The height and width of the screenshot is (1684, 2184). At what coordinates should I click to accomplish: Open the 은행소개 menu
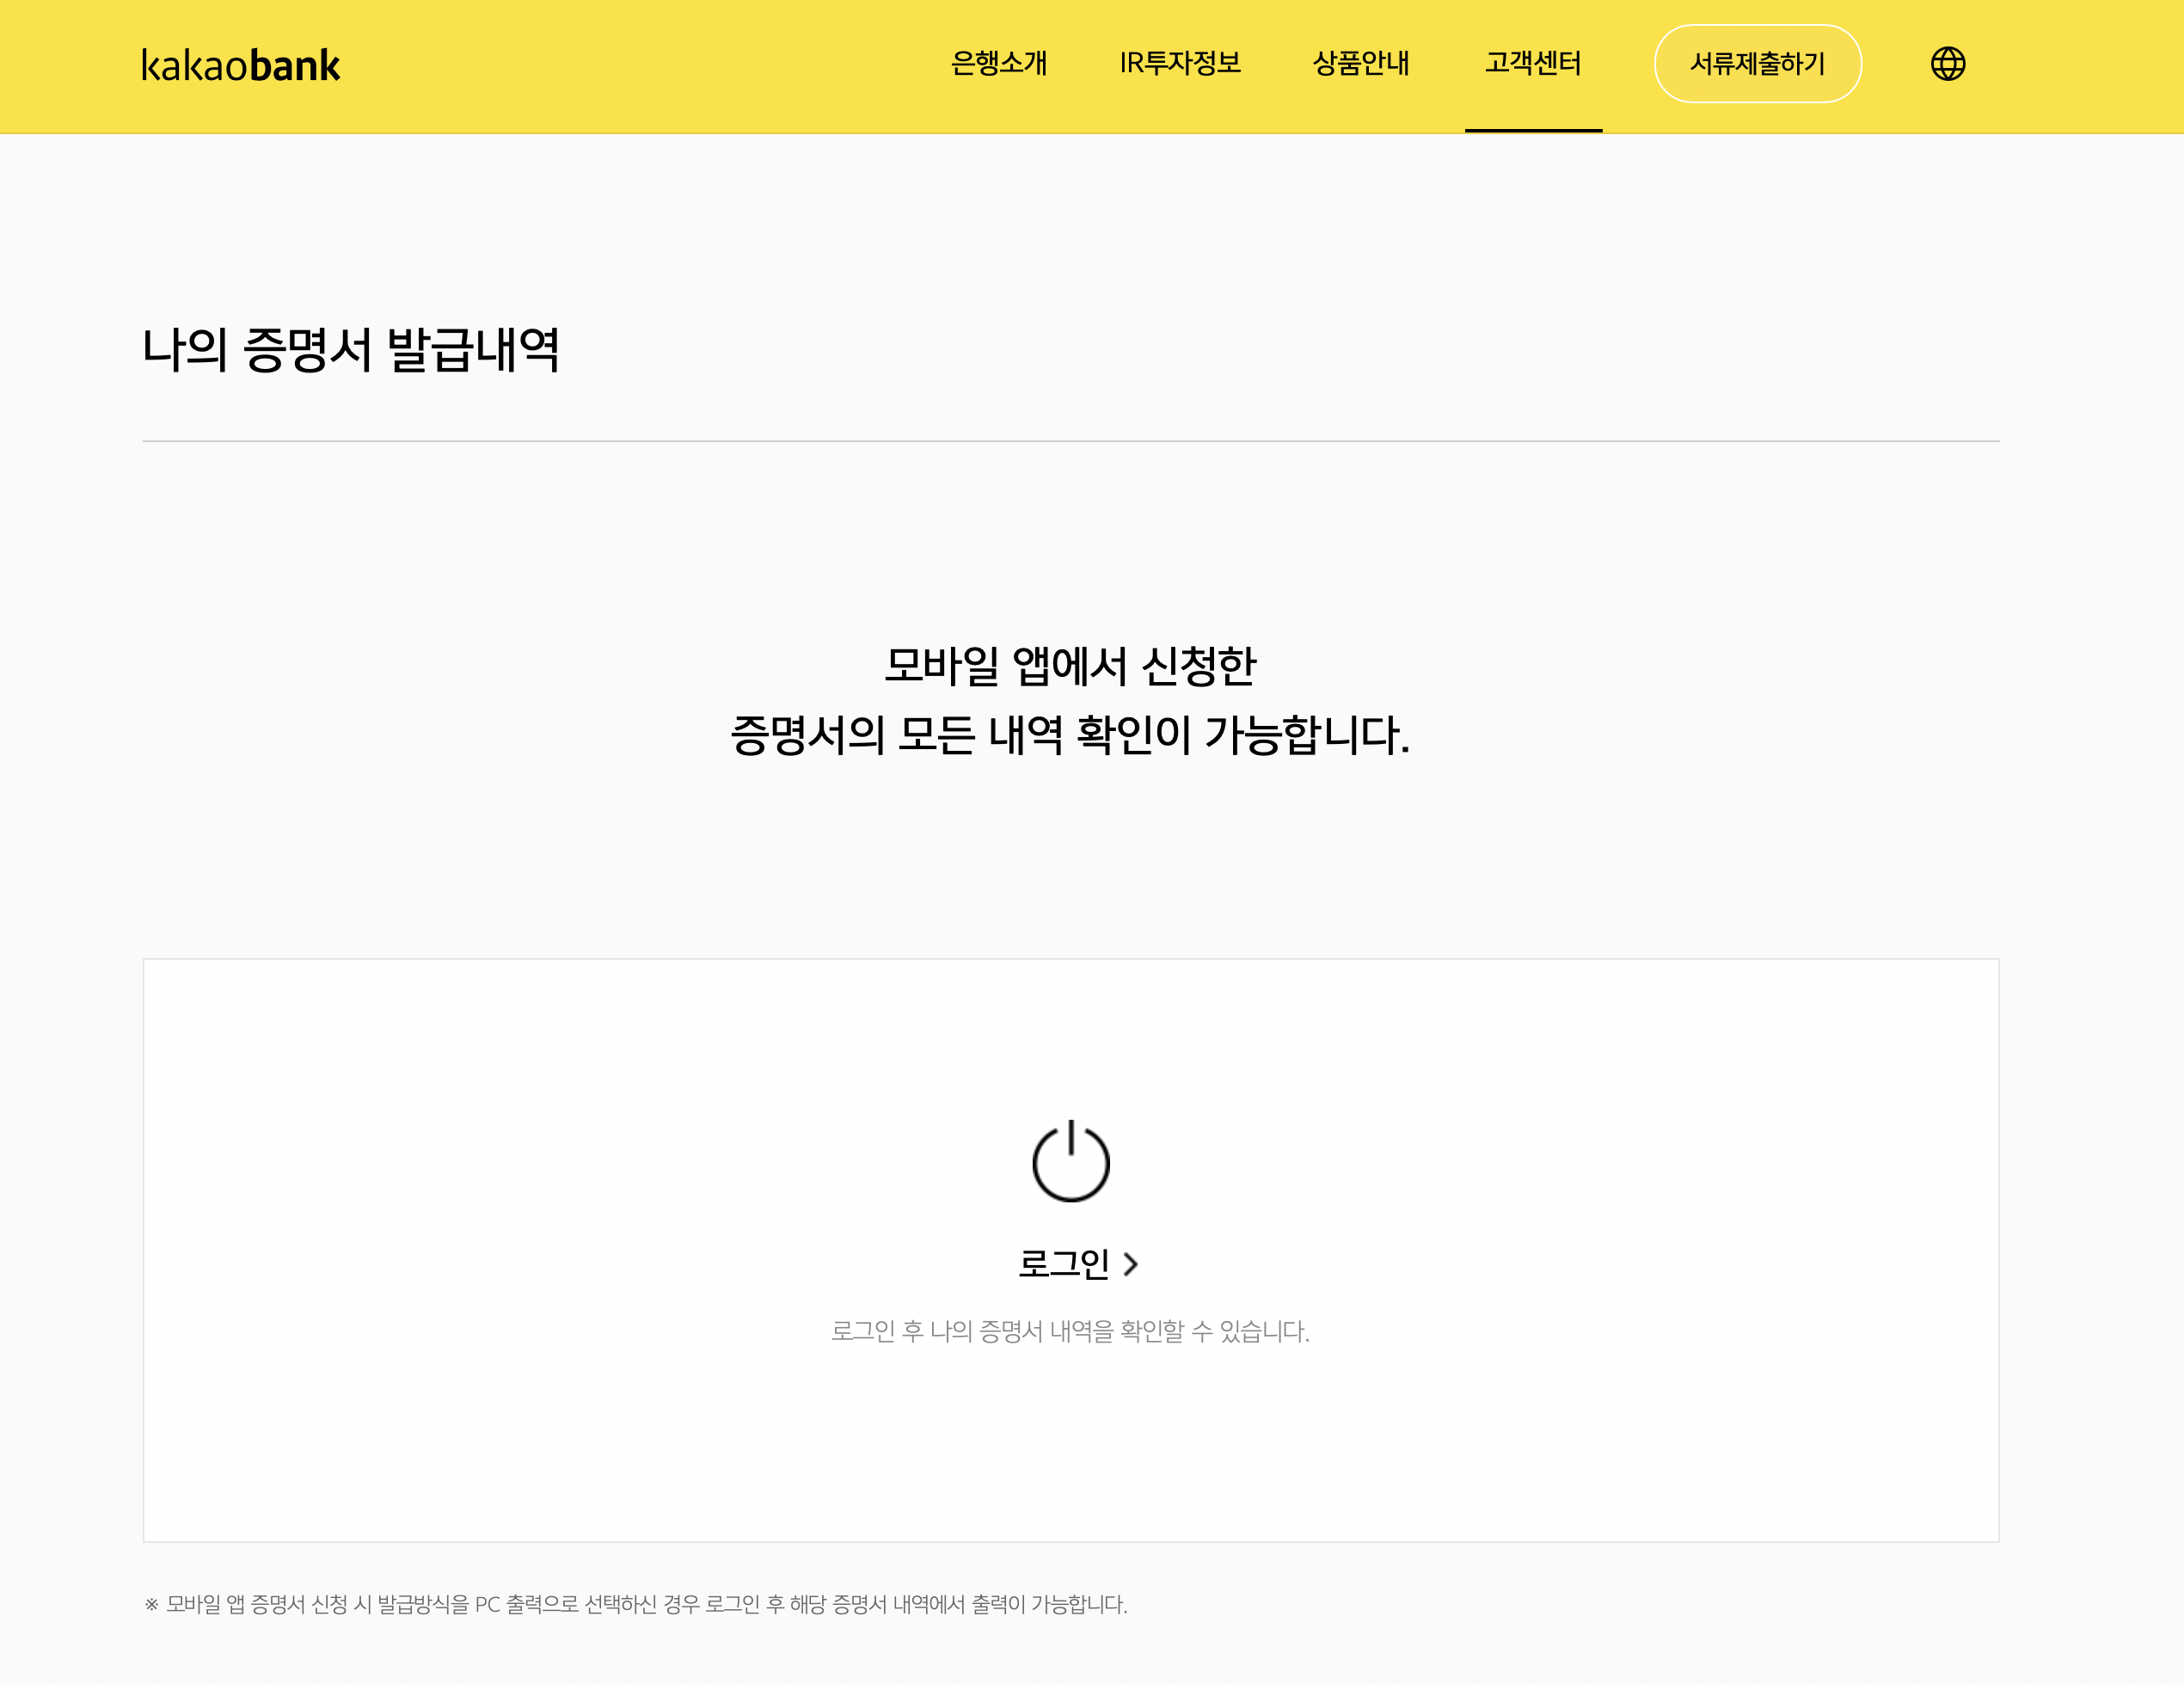pos(998,64)
